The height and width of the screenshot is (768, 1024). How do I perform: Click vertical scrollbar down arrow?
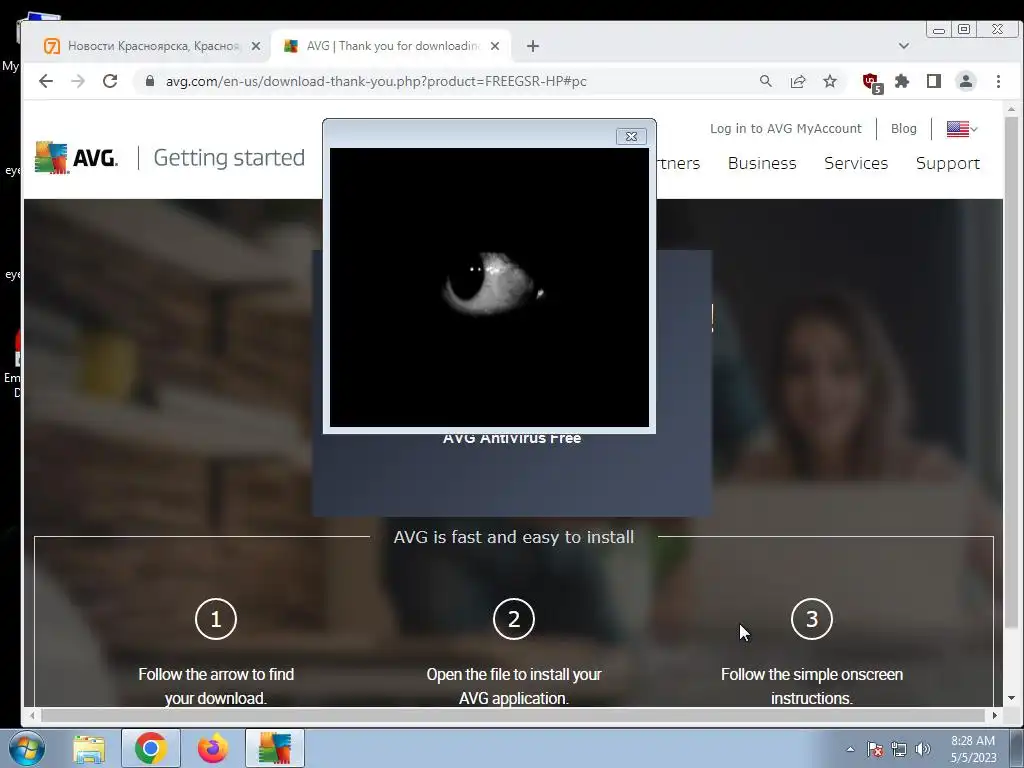(1012, 698)
